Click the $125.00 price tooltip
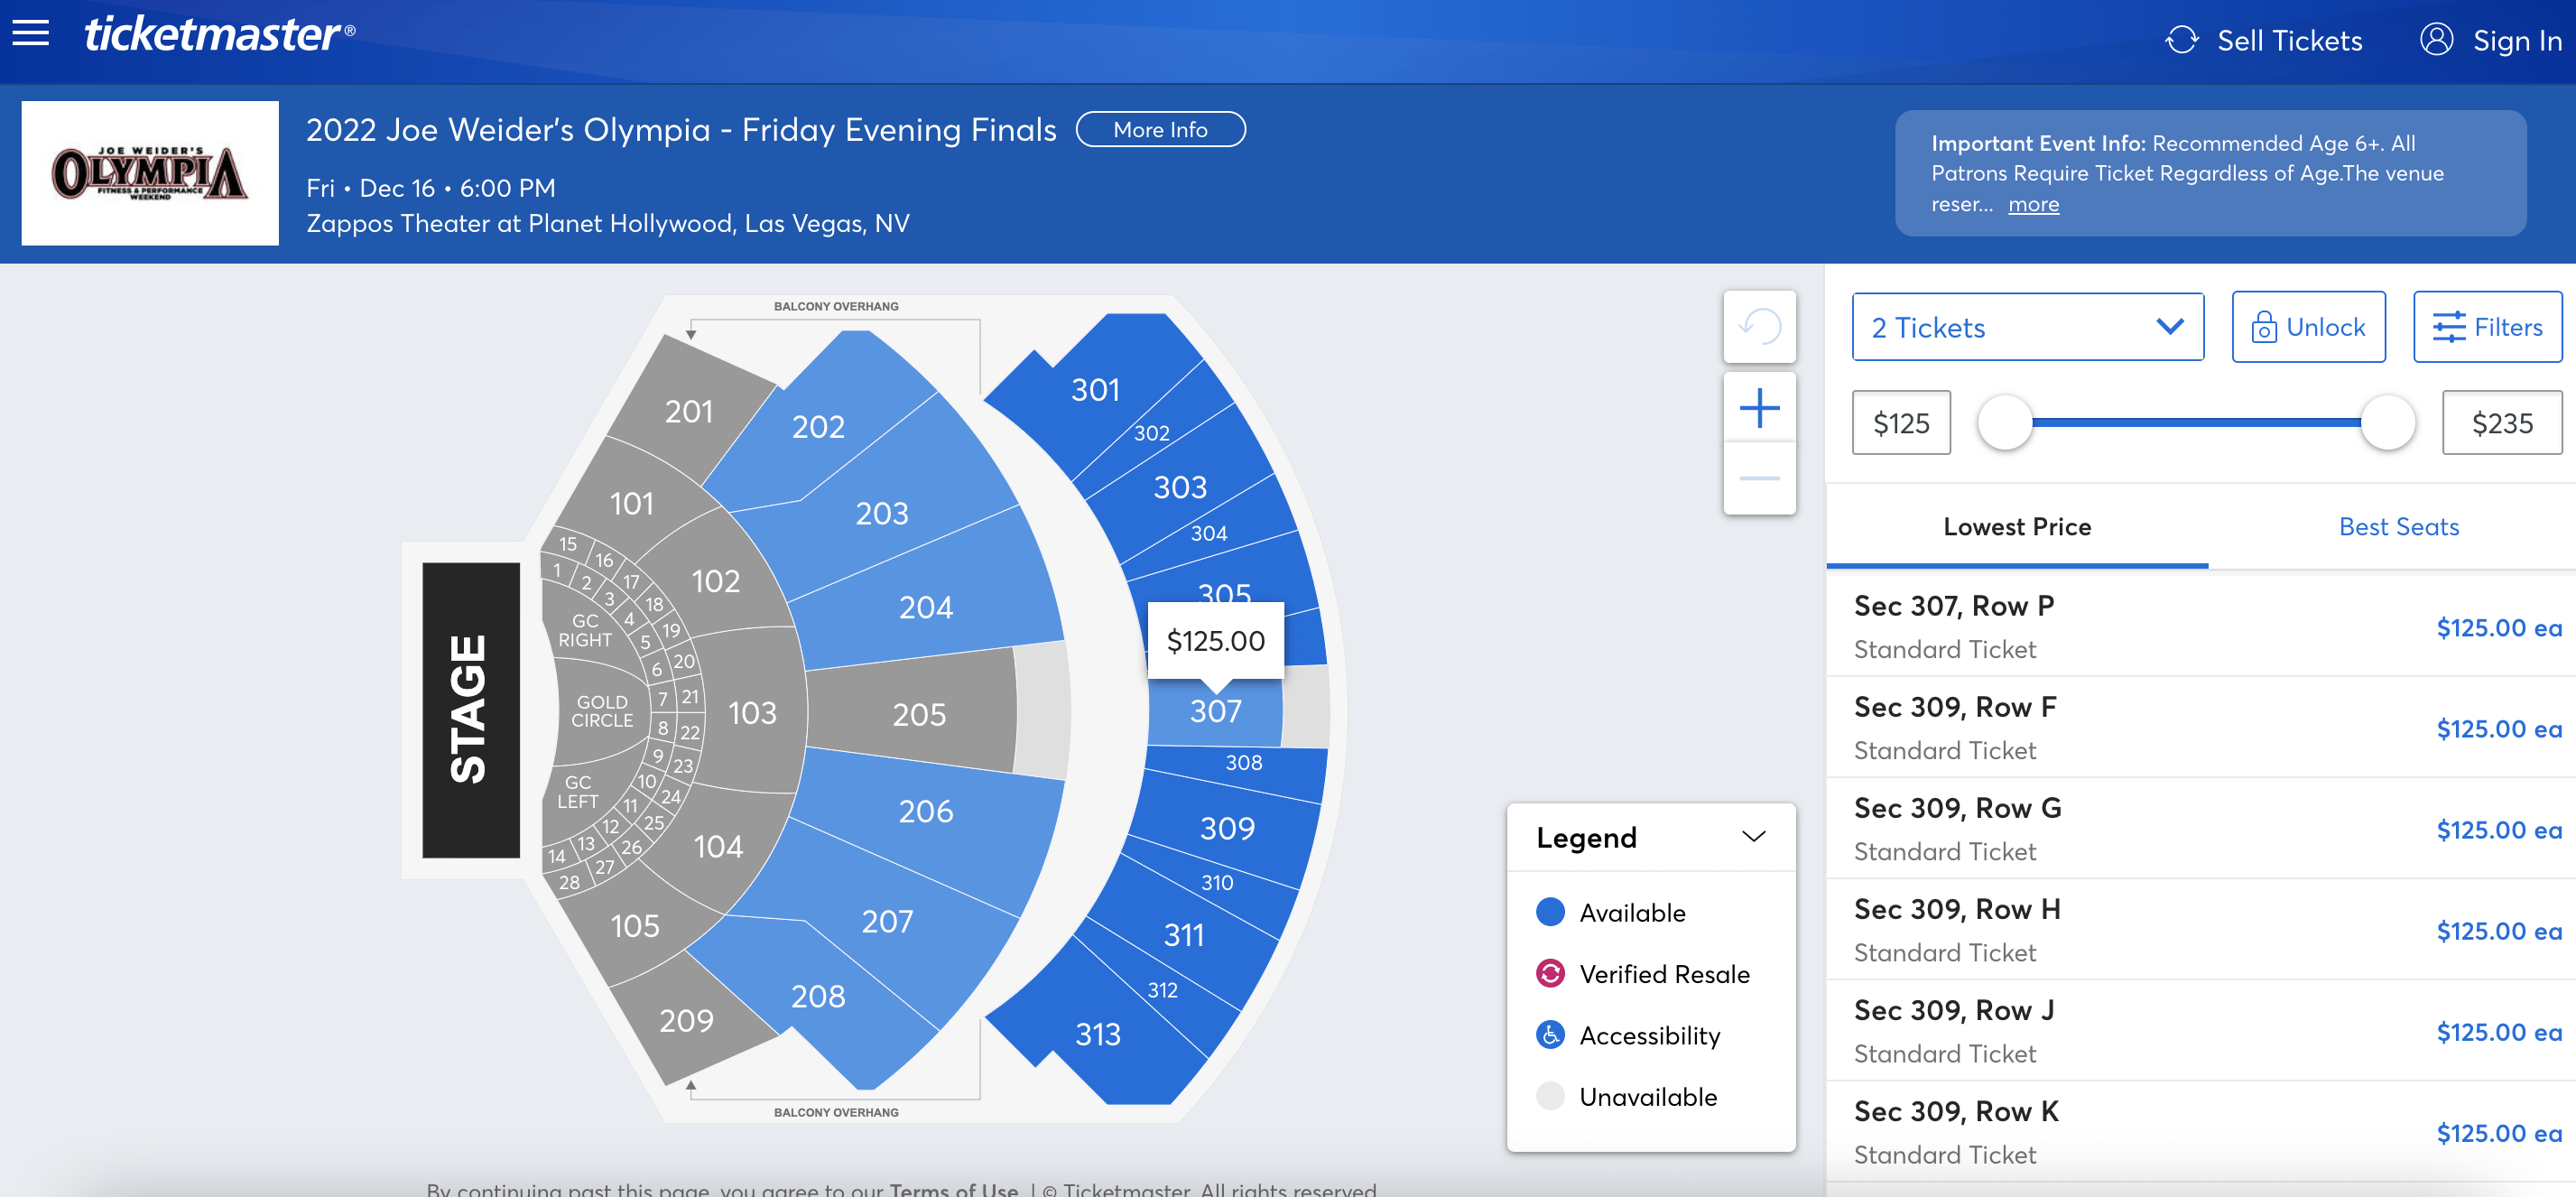The width and height of the screenshot is (2576, 1197). pyautogui.click(x=1215, y=641)
